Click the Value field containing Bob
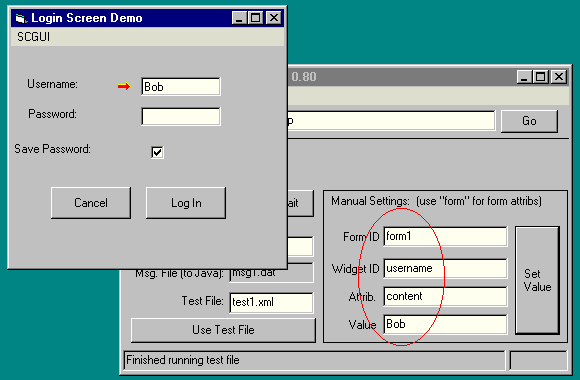The height and width of the screenshot is (380, 580). [445, 324]
